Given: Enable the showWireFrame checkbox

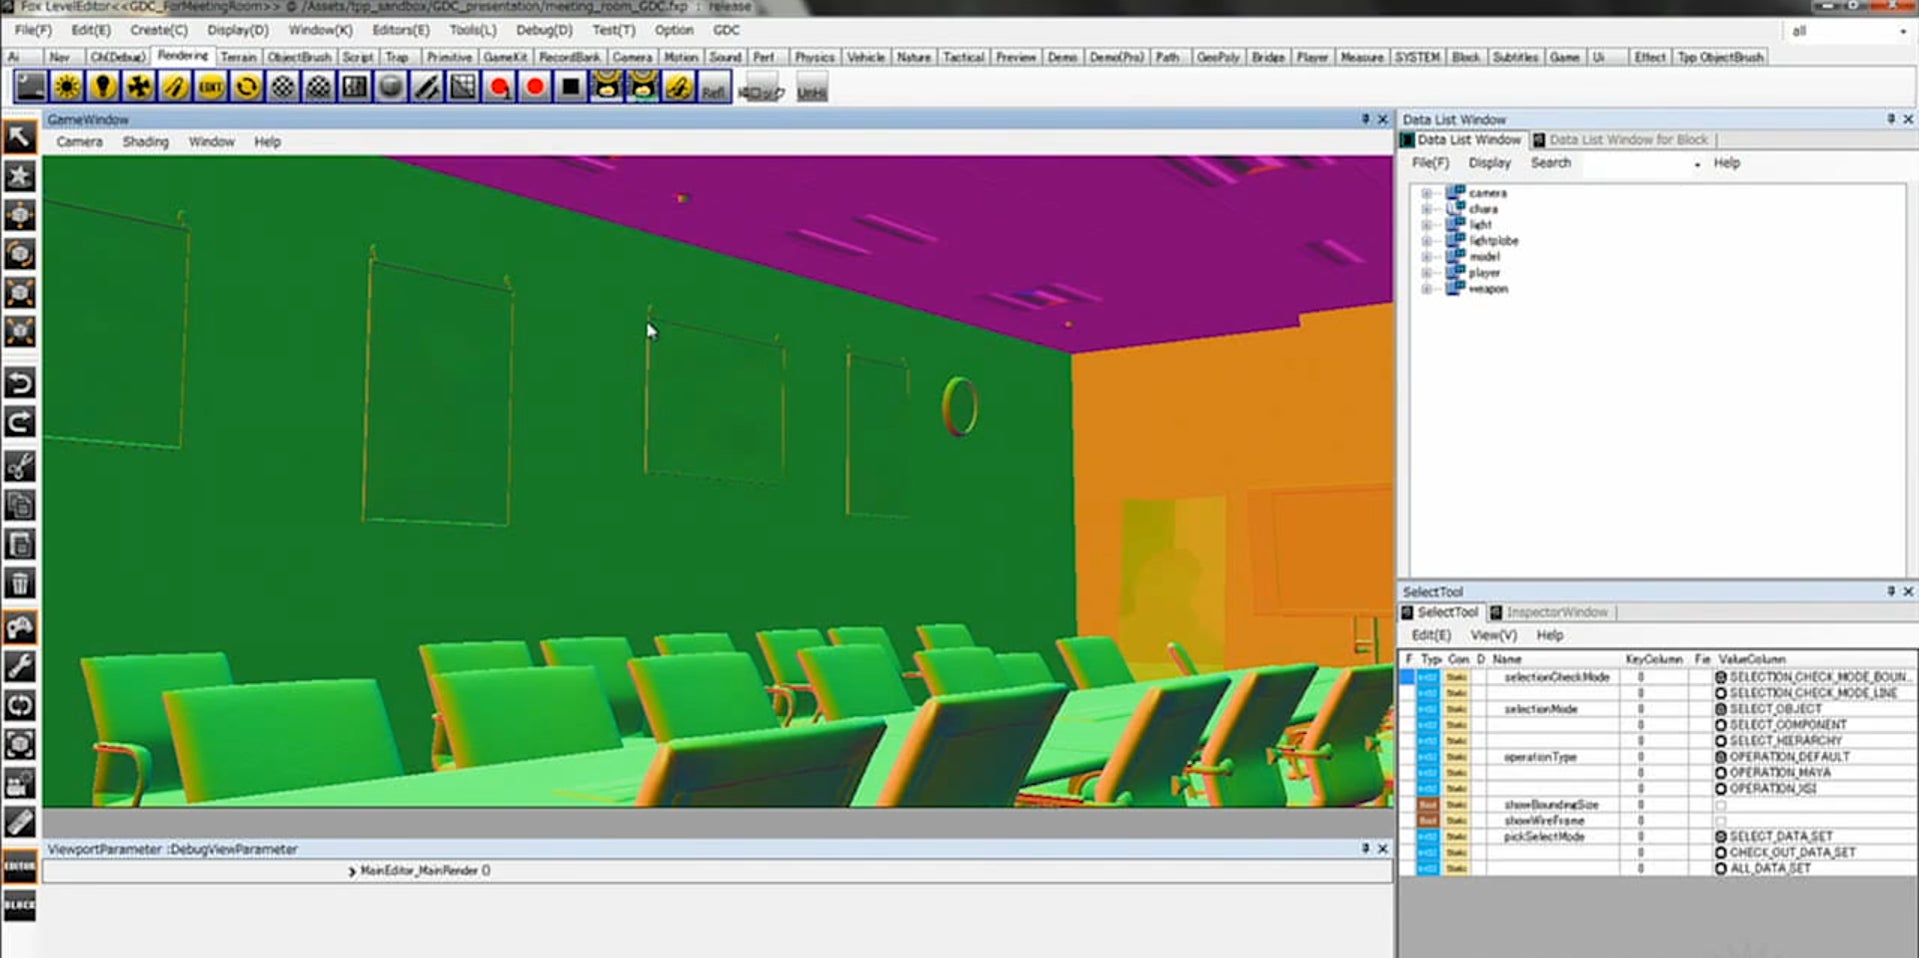Looking at the screenshot, I should (x=1721, y=821).
